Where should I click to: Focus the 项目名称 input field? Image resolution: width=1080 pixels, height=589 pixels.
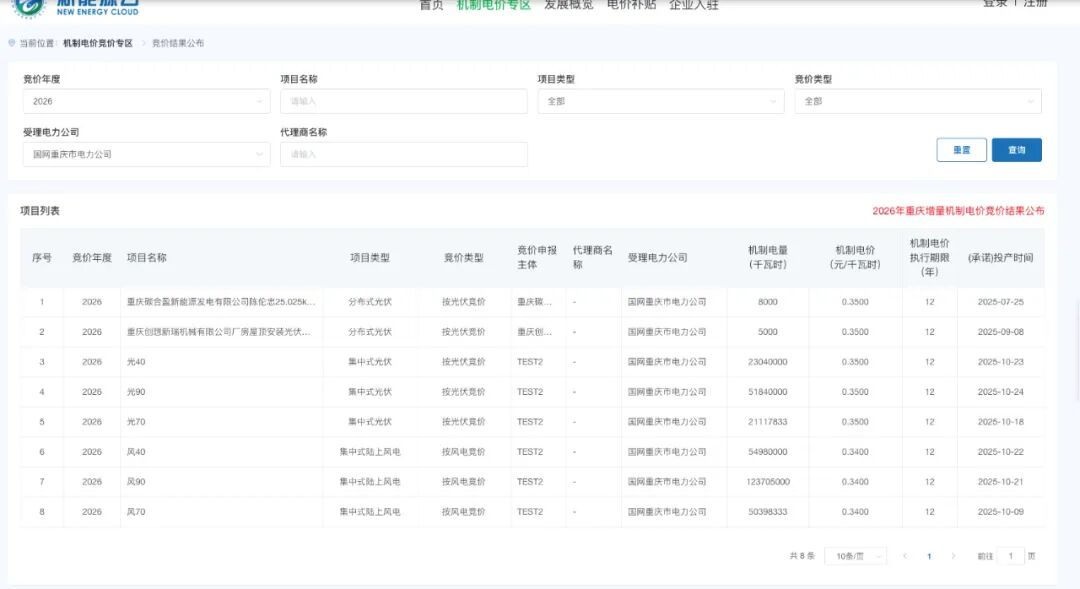403,101
